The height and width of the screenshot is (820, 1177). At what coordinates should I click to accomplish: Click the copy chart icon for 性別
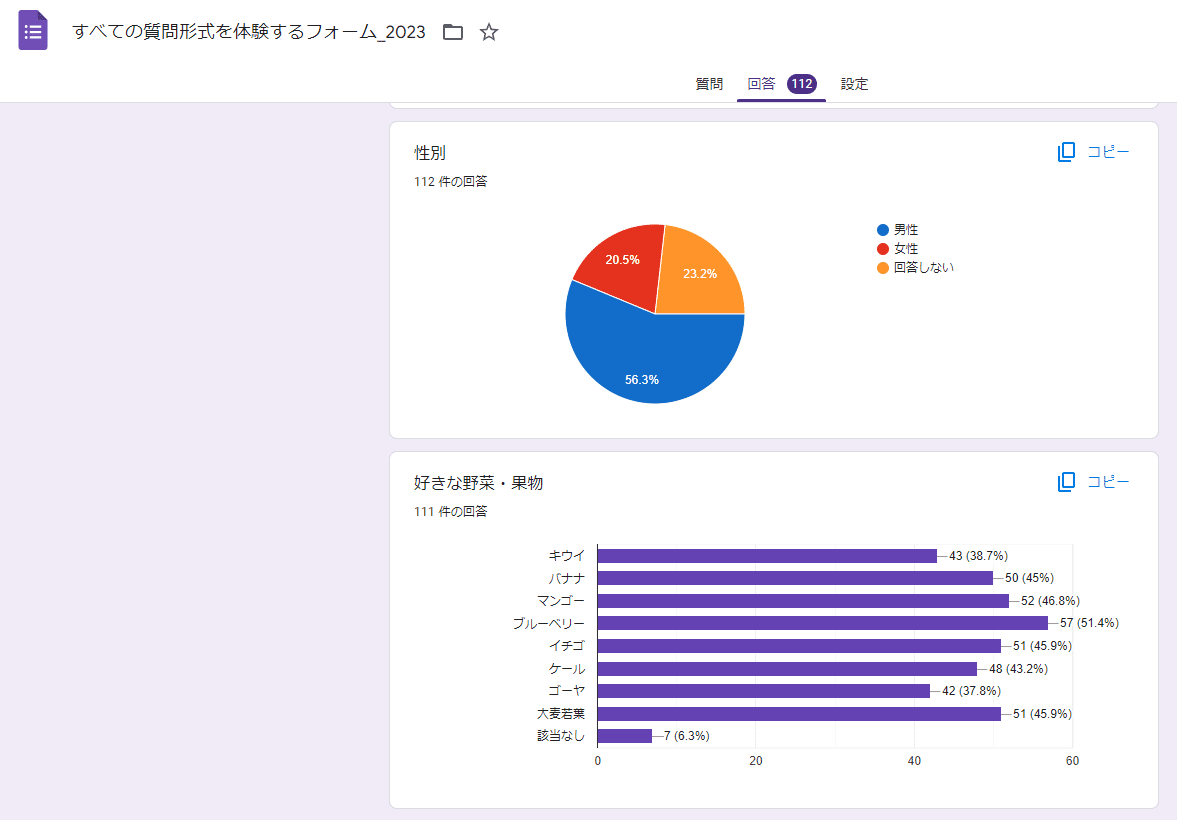coord(1066,151)
